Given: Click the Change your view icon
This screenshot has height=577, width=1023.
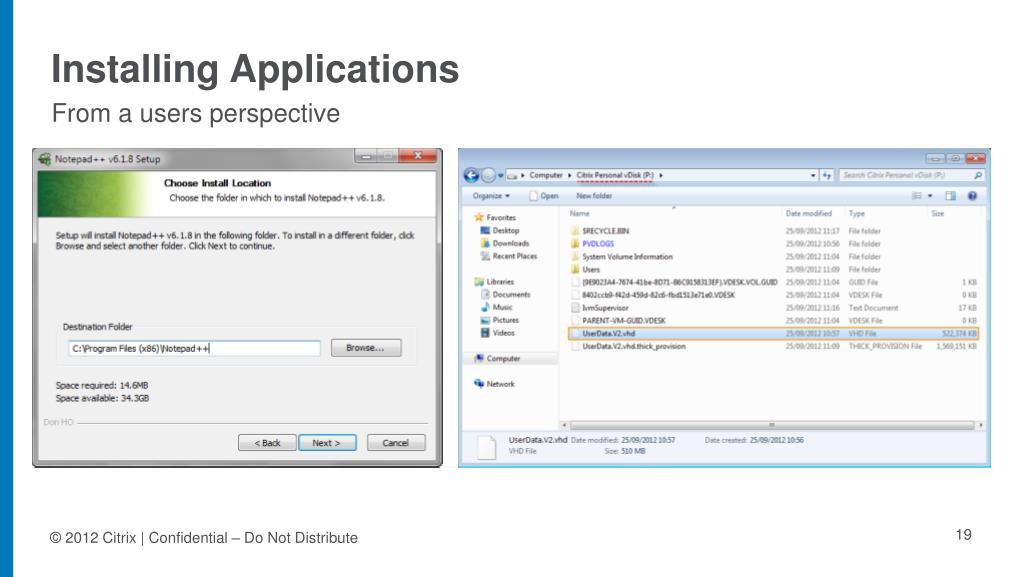Looking at the screenshot, I should [x=917, y=196].
